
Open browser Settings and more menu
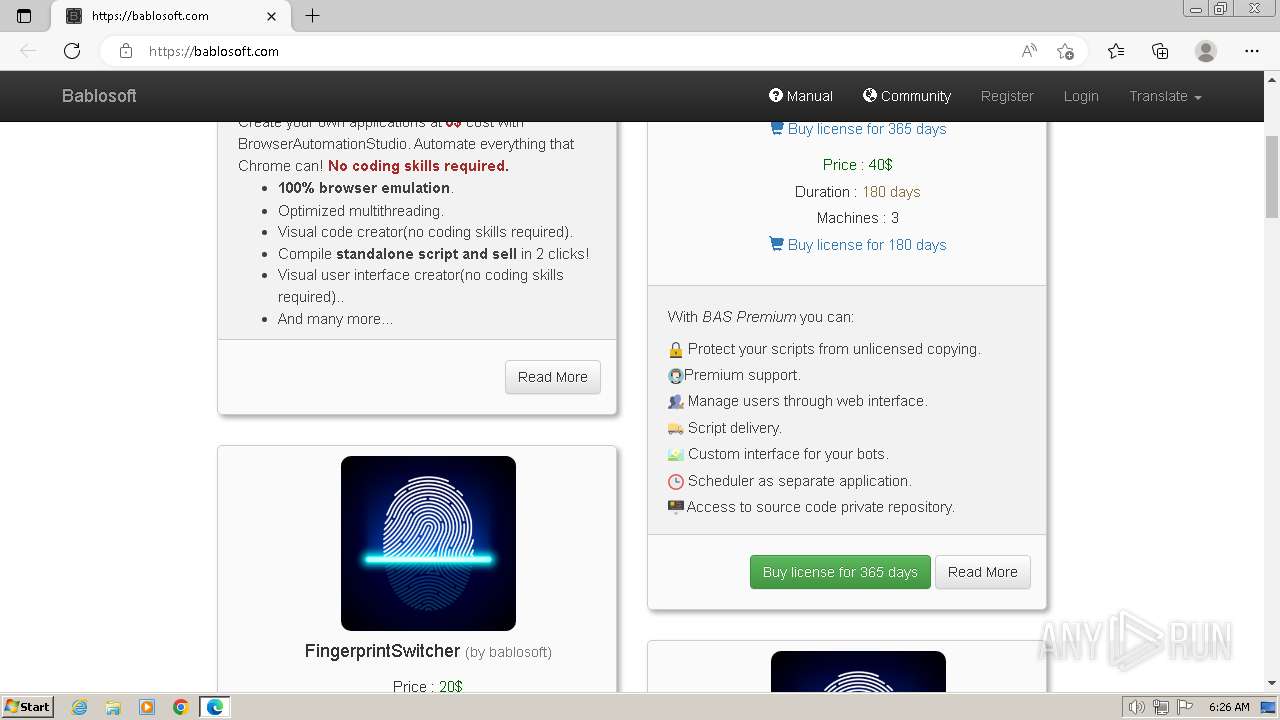click(1252, 51)
